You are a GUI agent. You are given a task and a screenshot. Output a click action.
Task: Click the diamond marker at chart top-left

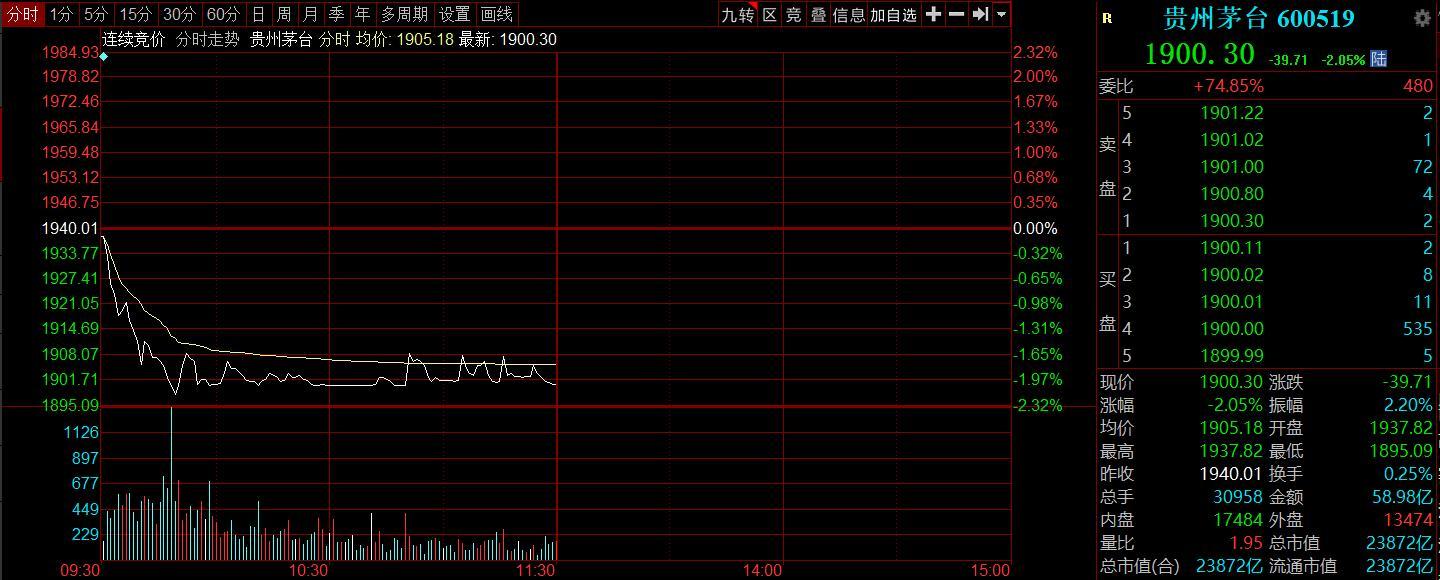click(x=103, y=57)
